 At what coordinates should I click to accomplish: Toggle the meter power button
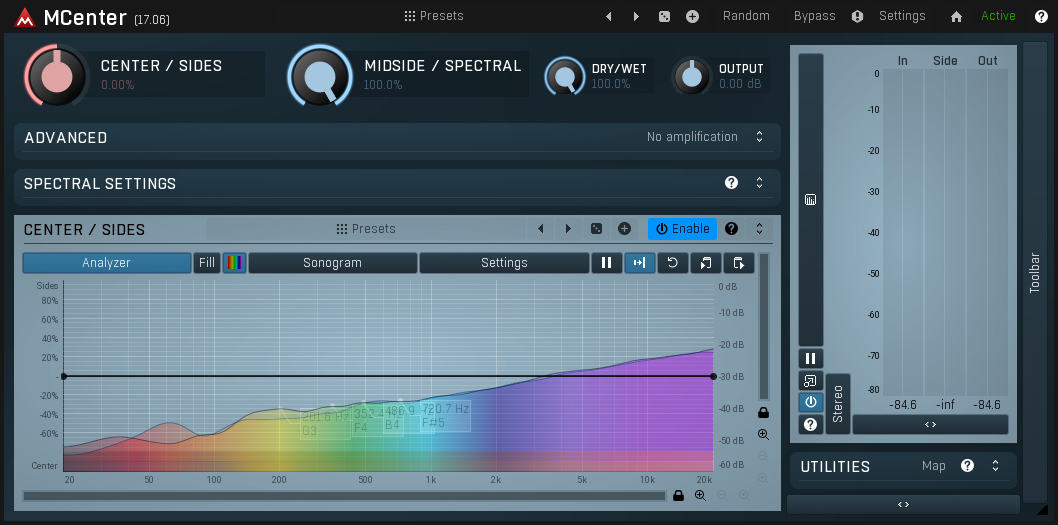tap(810, 402)
